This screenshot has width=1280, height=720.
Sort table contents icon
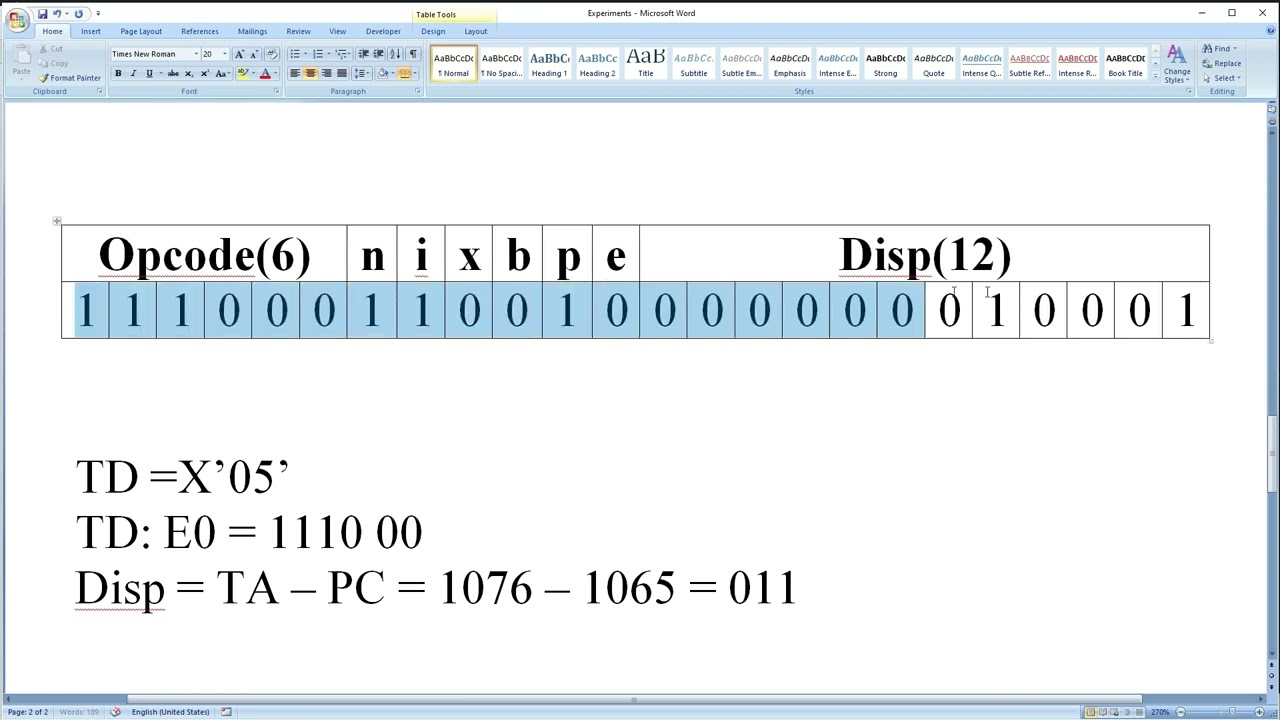point(395,54)
